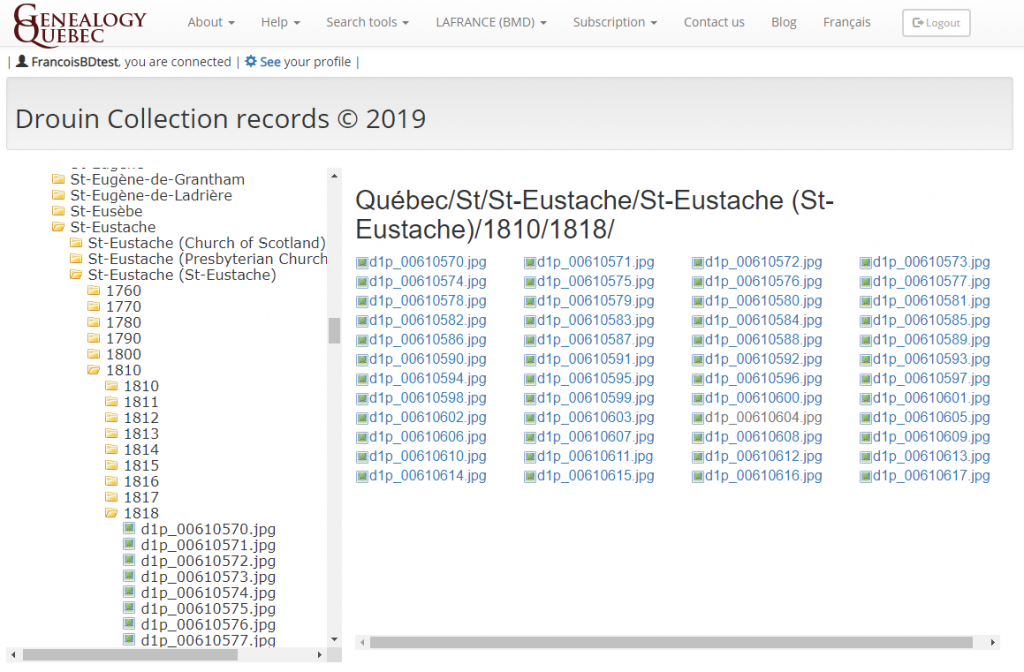Select year 1813 in the tree
Viewport: 1024px width, 672px height.
pos(141,434)
